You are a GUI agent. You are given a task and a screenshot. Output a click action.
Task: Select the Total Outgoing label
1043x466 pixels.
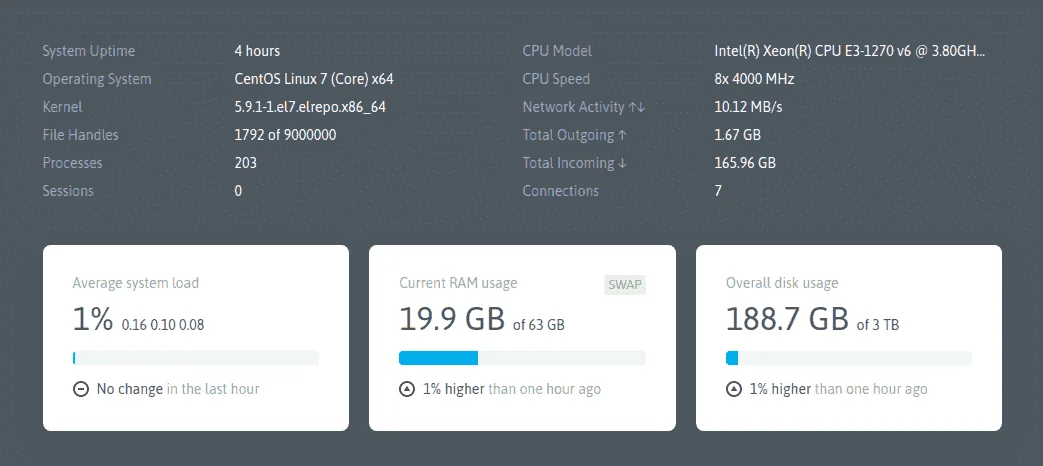click(575, 135)
